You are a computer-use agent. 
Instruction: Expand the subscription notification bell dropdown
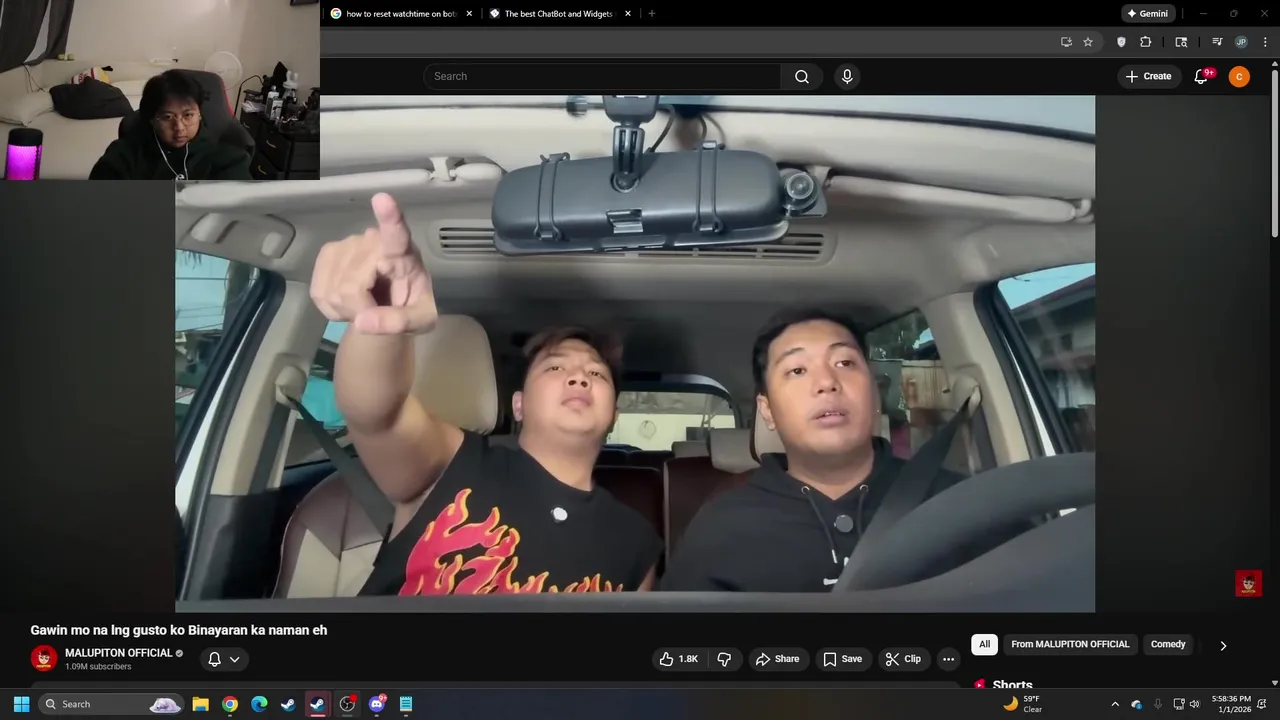pos(223,659)
